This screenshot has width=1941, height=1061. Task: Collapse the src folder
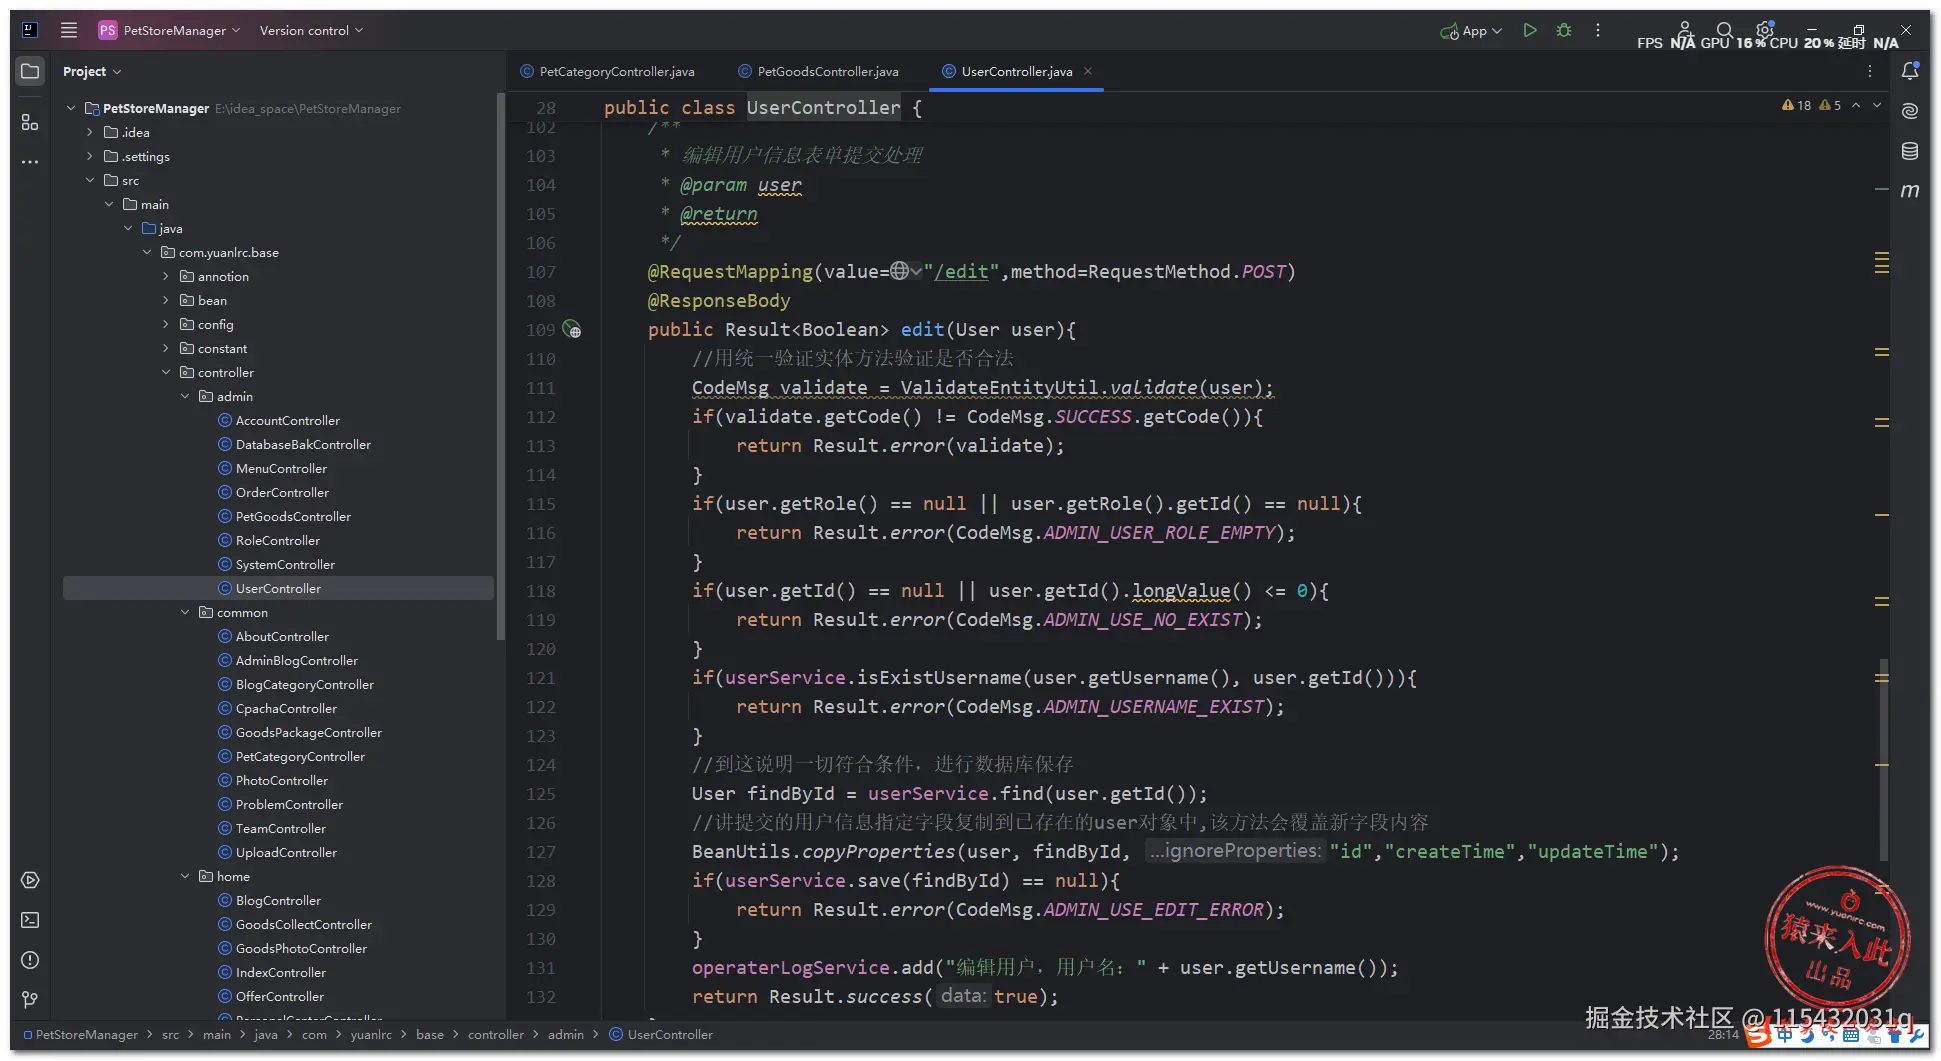point(90,180)
